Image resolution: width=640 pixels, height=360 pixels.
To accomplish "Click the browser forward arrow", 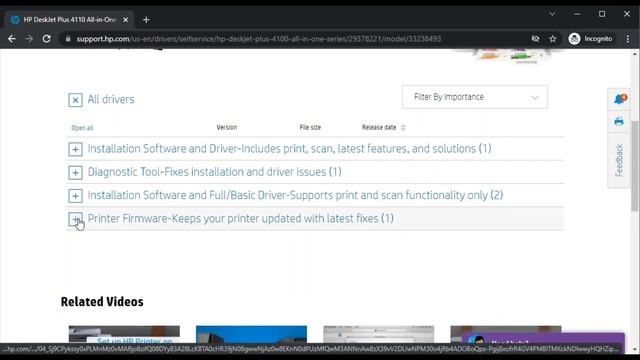I will [29, 39].
